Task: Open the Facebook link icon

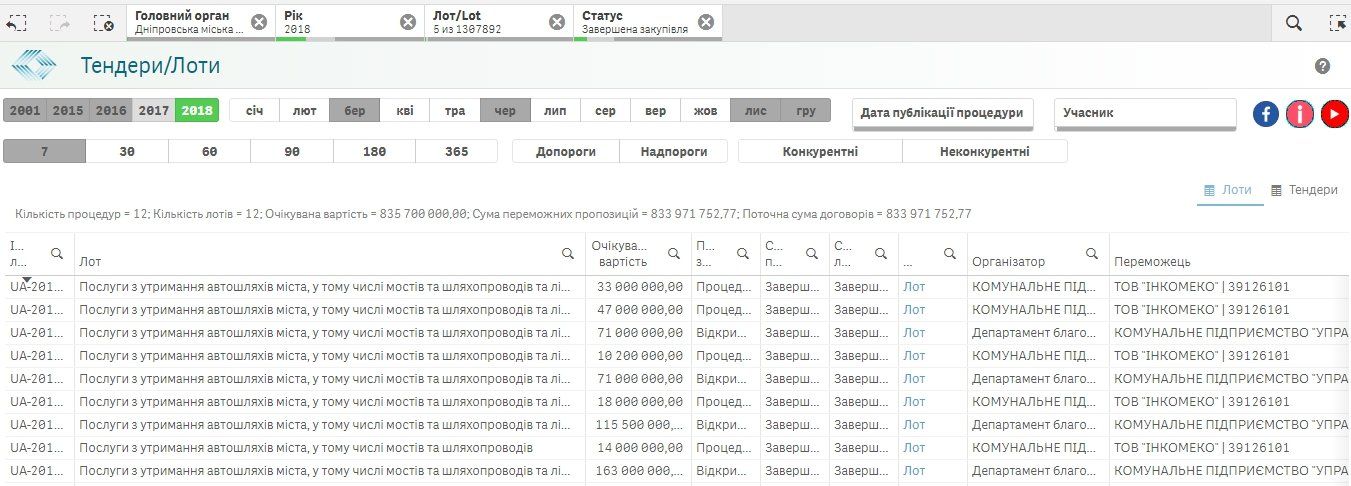Action: click(x=1266, y=114)
